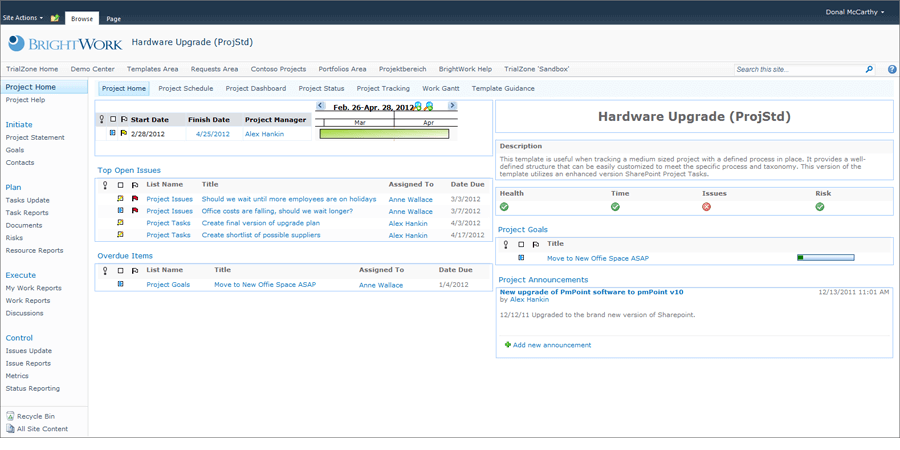Viewport: 900px width, 450px height.
Task: Open 'Office costs are falling' issue link
Action: click(x=277, y=211)
